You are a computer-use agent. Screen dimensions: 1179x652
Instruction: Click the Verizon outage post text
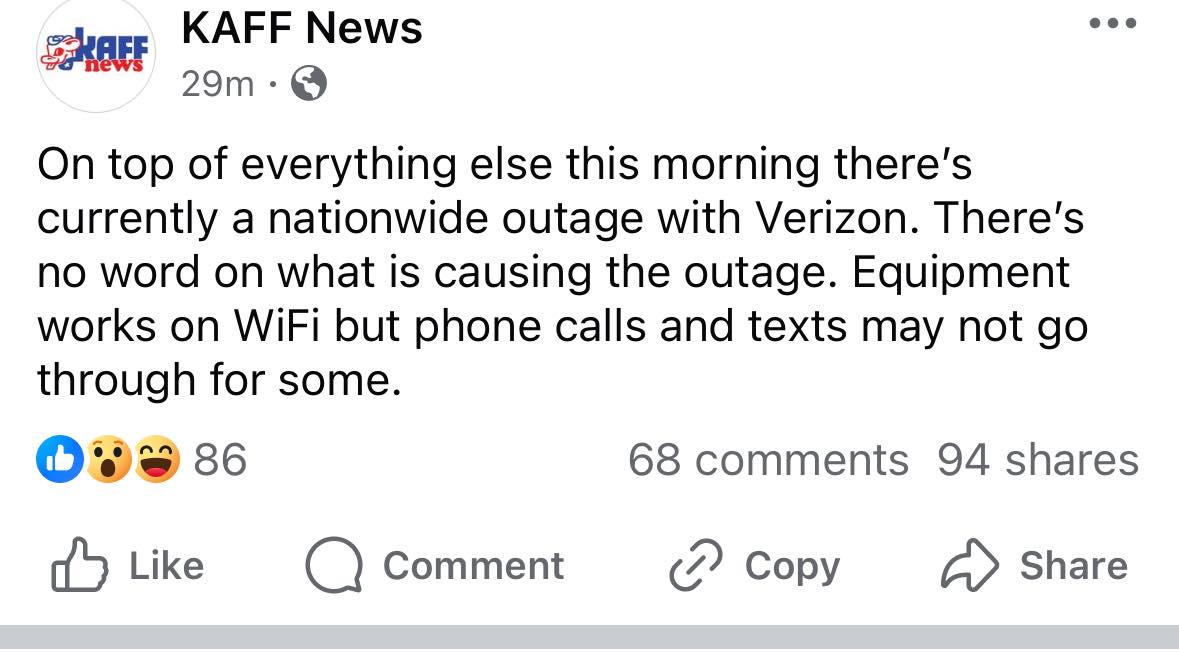(560, 272)
